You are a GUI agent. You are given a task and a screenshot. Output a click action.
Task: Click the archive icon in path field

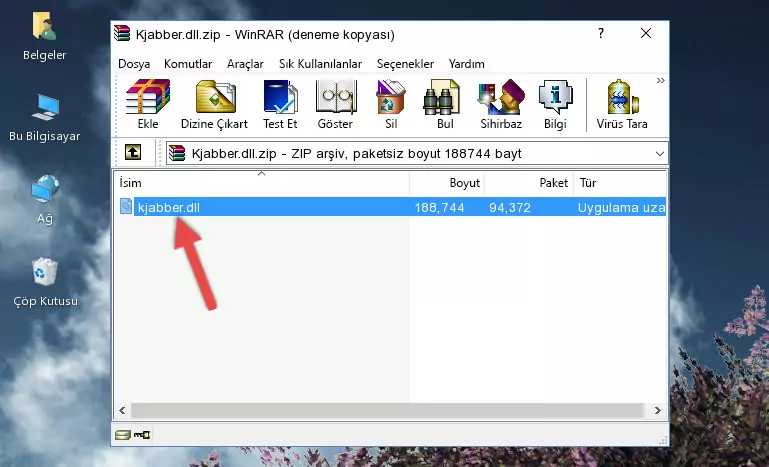coord(177,154)
